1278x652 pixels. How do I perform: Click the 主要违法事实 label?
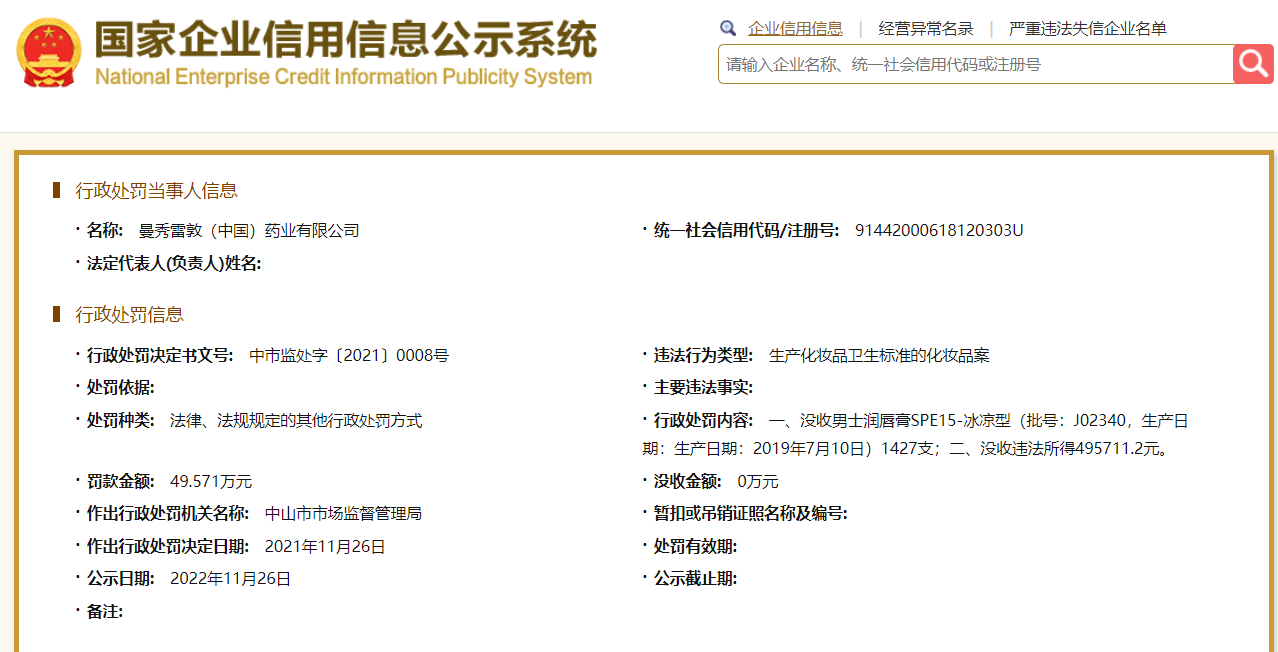click(x=704, y=387)
